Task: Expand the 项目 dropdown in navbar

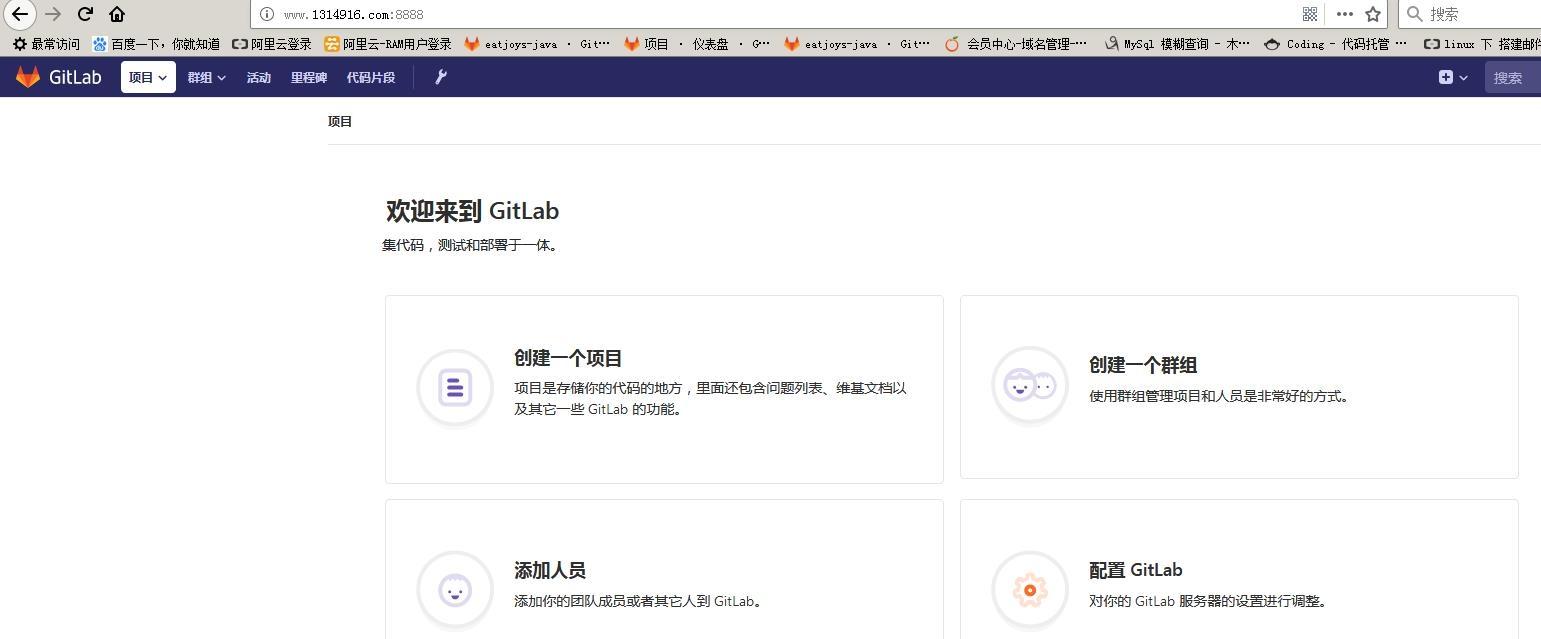Action: (148, 77)
